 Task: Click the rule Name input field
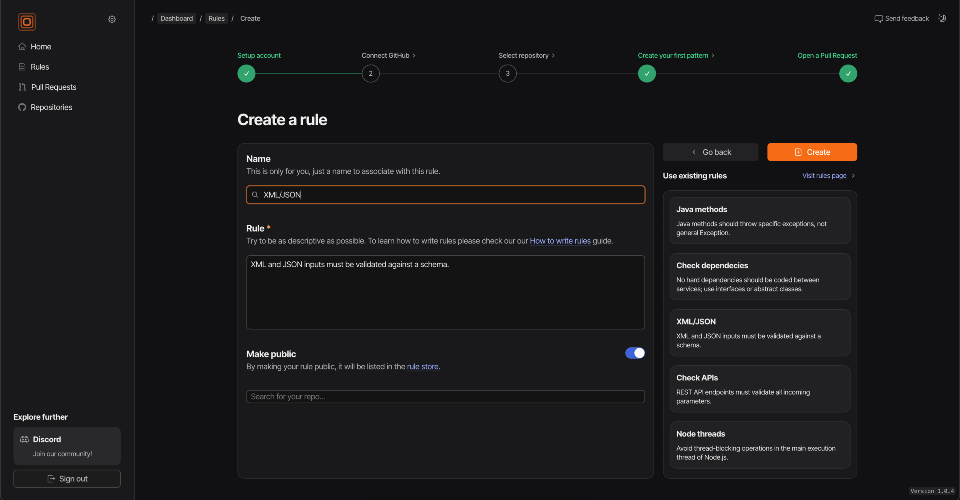(x=445, y=195)
